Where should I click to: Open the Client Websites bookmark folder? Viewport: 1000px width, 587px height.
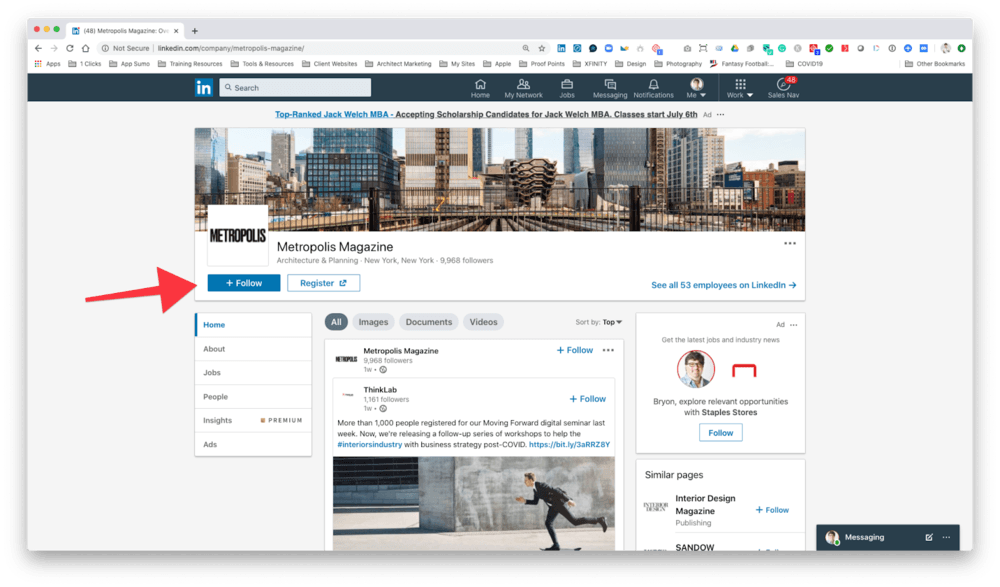330,64
